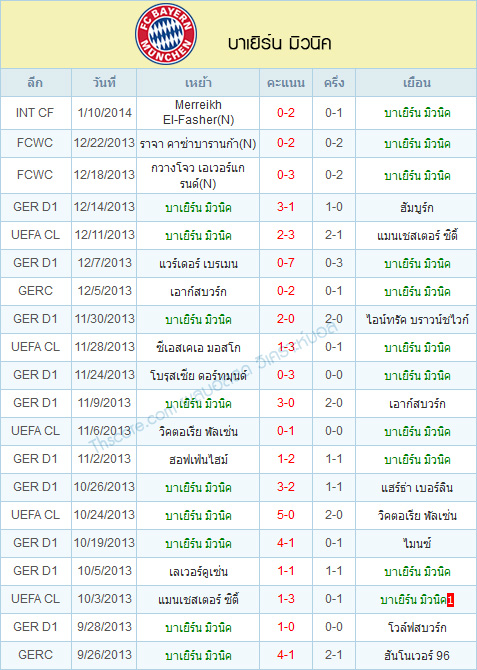The image size is (477, 670).
Task: Click the UEFA CL cell on 10/24/2013 row
Action: point(35,515)
